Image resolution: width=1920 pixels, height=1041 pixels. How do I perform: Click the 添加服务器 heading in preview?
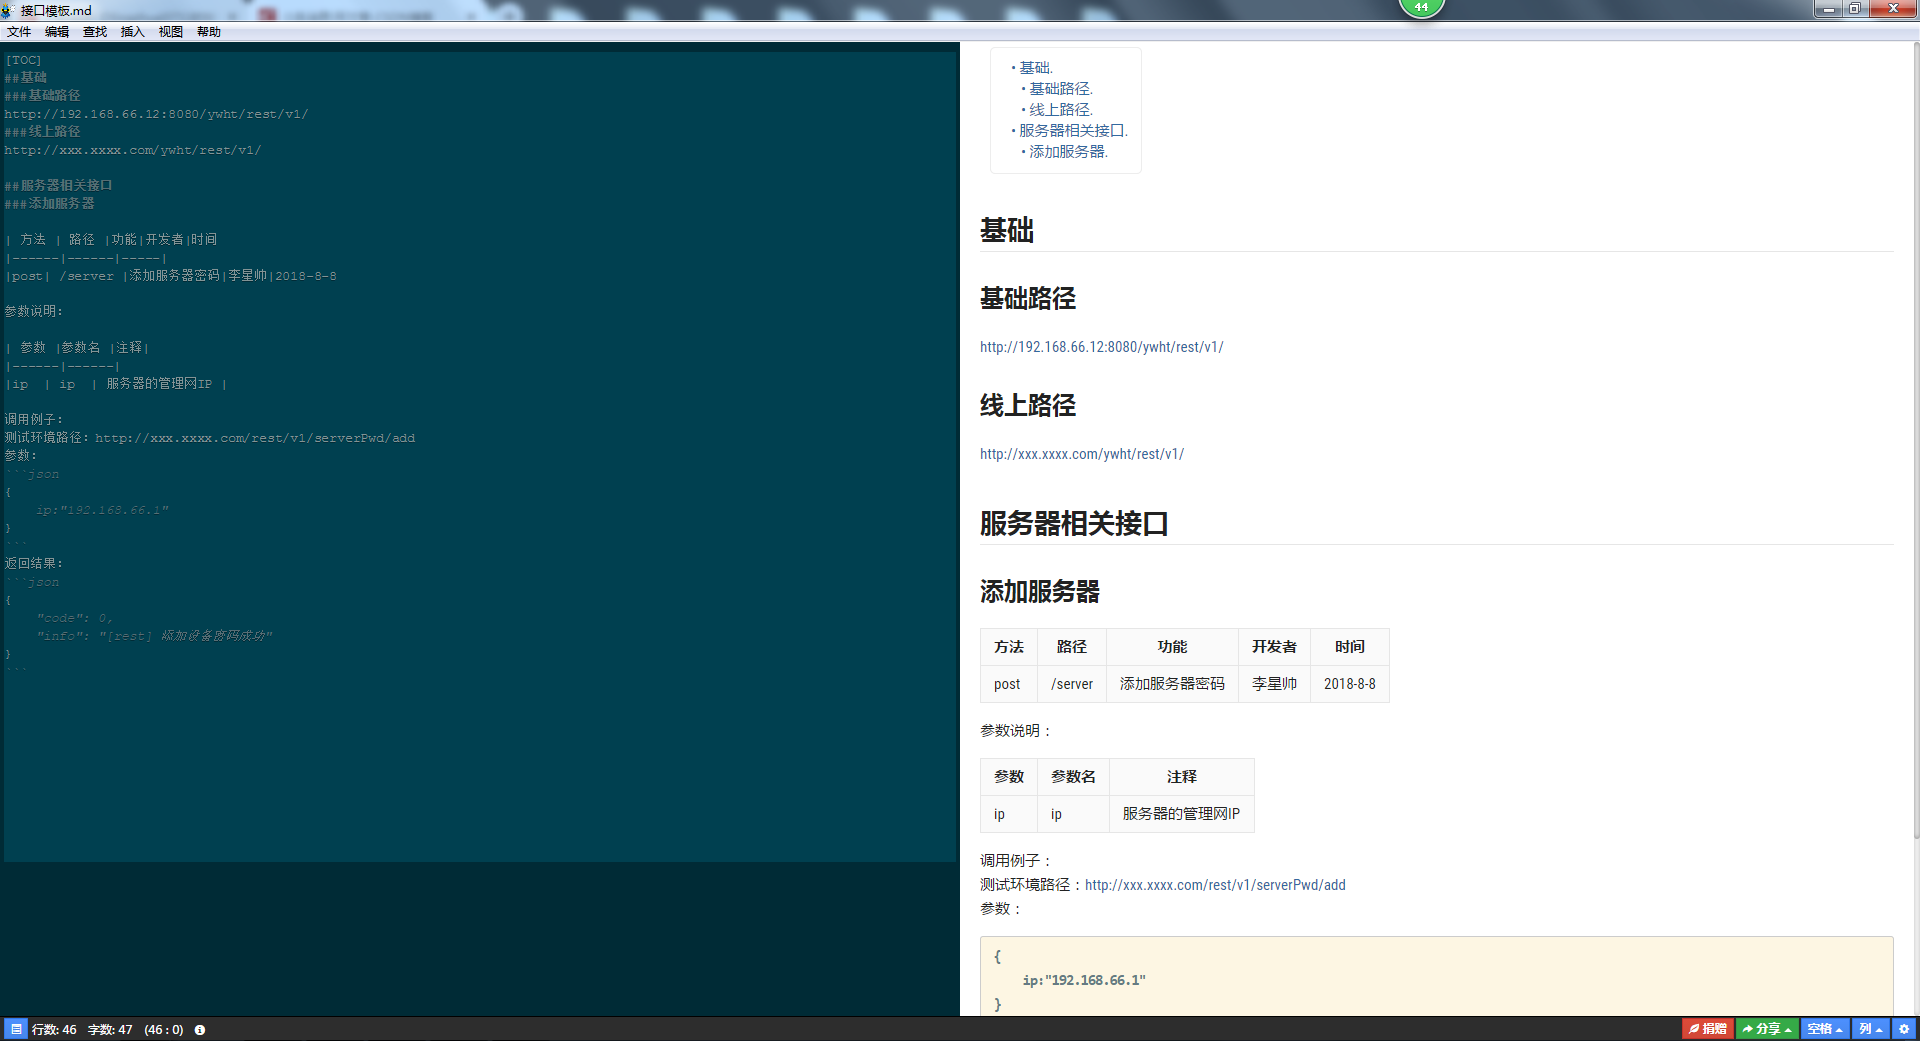click(x=1040, y=592)
